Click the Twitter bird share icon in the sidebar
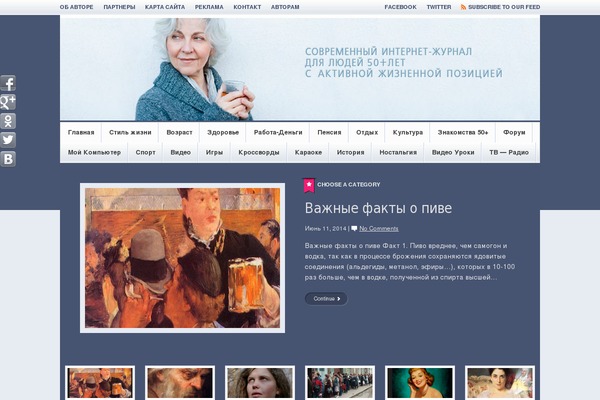The image size is (600, 400). 8,140
